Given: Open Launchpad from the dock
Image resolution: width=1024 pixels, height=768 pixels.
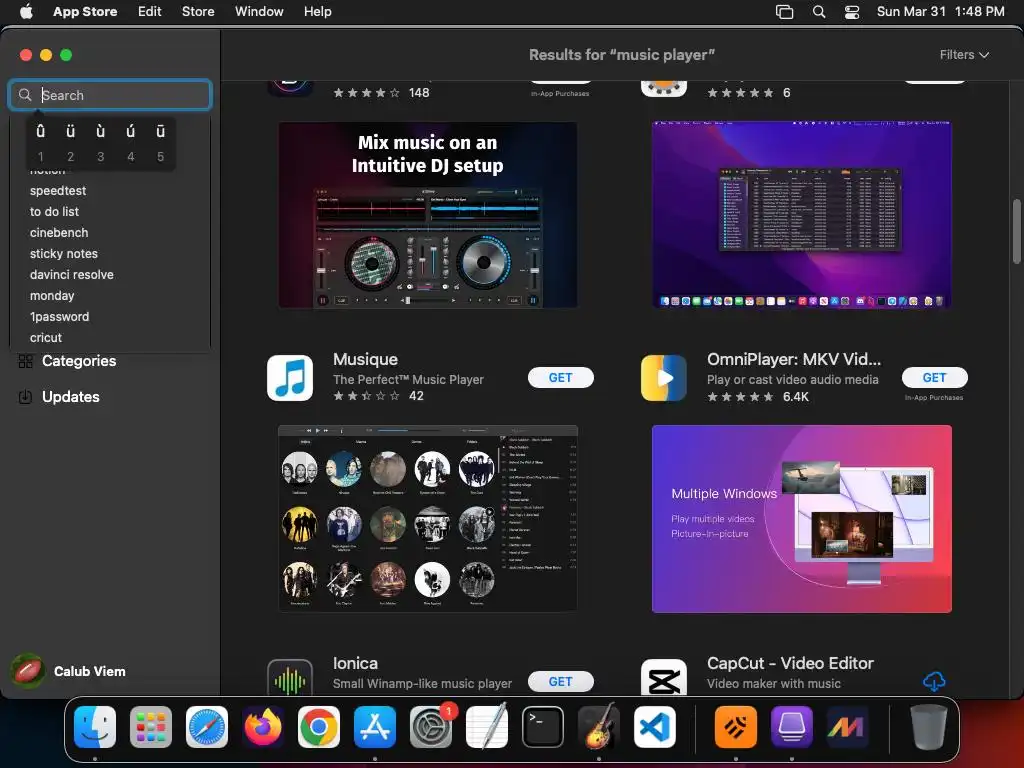Looking at the screenshot, I should (x=151, y=727).
